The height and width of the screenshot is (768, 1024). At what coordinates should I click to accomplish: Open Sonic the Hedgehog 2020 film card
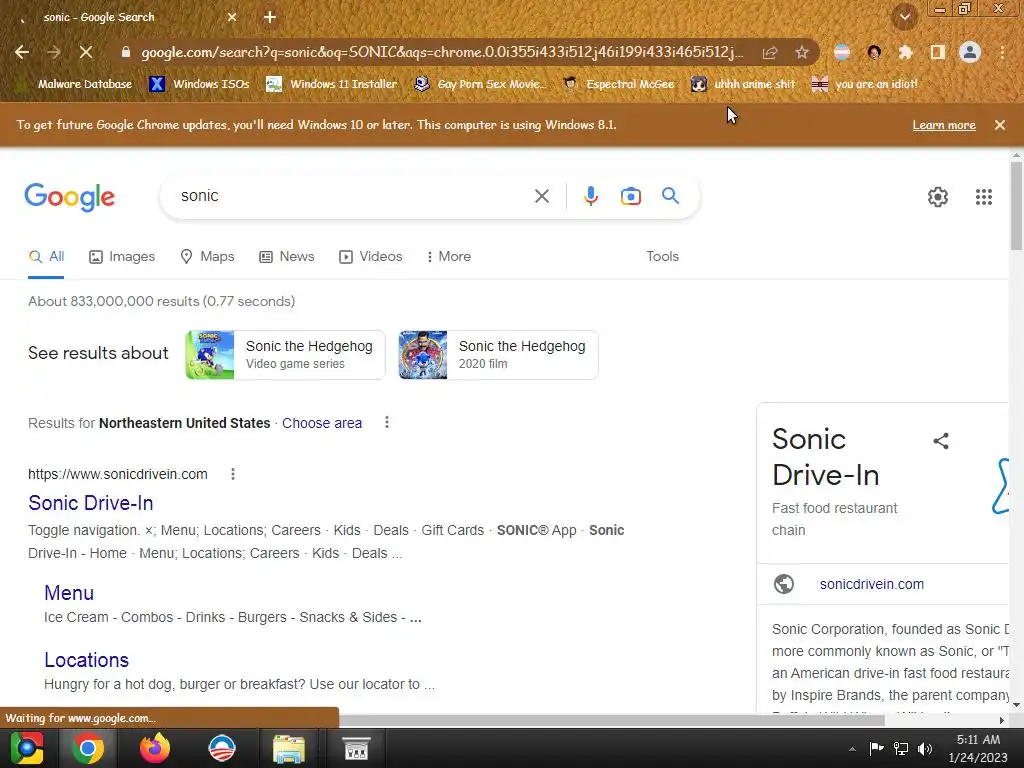pyautogui.click(x=498, y=355)
